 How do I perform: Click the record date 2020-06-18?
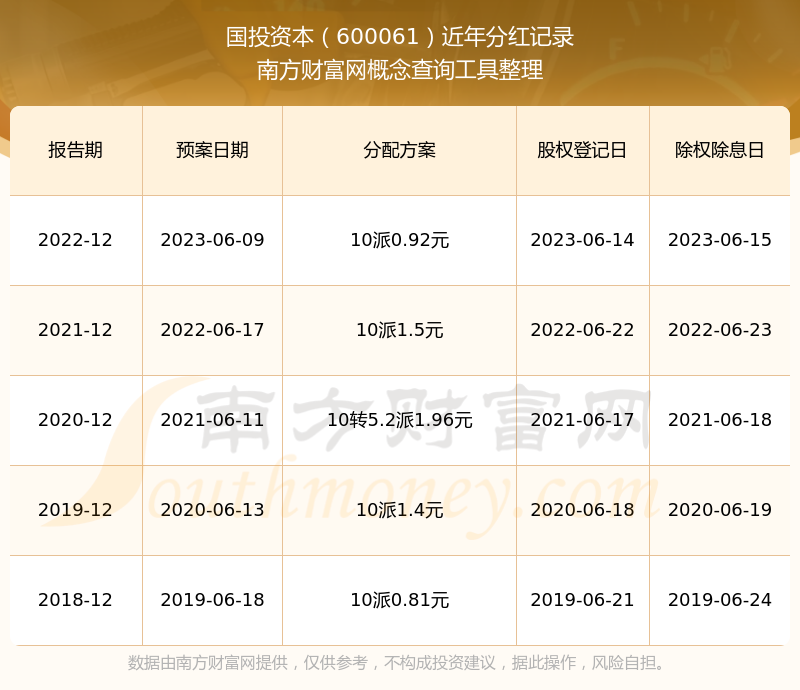coord(582,509)
